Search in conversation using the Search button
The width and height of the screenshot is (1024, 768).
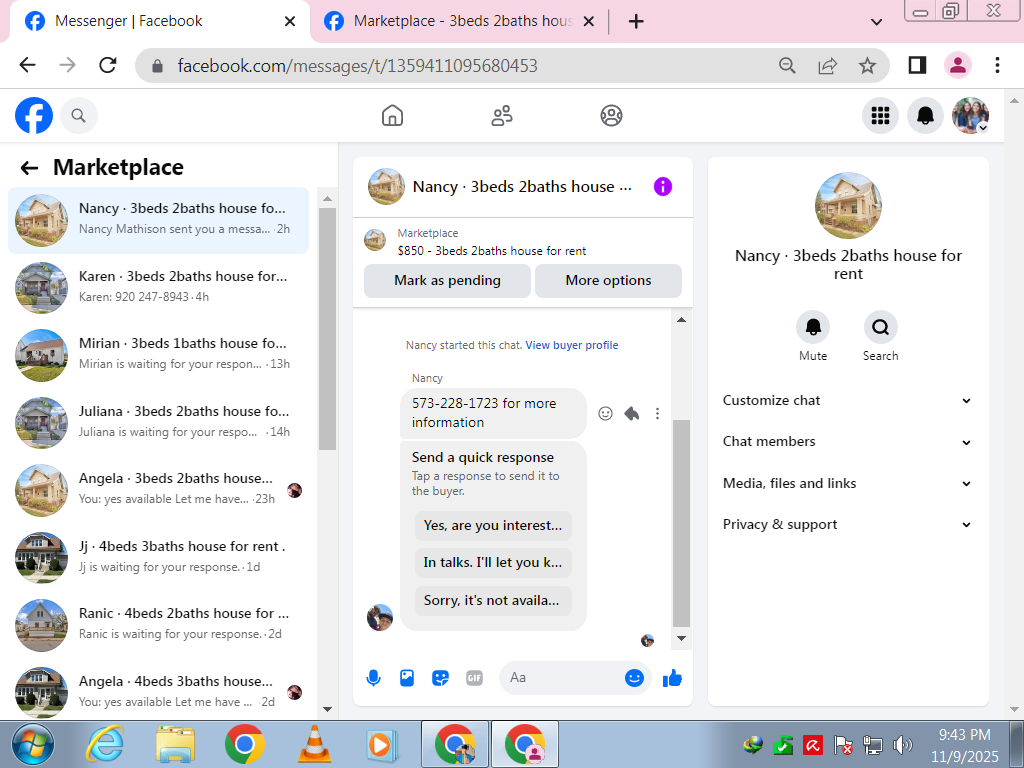coord(880,327)
